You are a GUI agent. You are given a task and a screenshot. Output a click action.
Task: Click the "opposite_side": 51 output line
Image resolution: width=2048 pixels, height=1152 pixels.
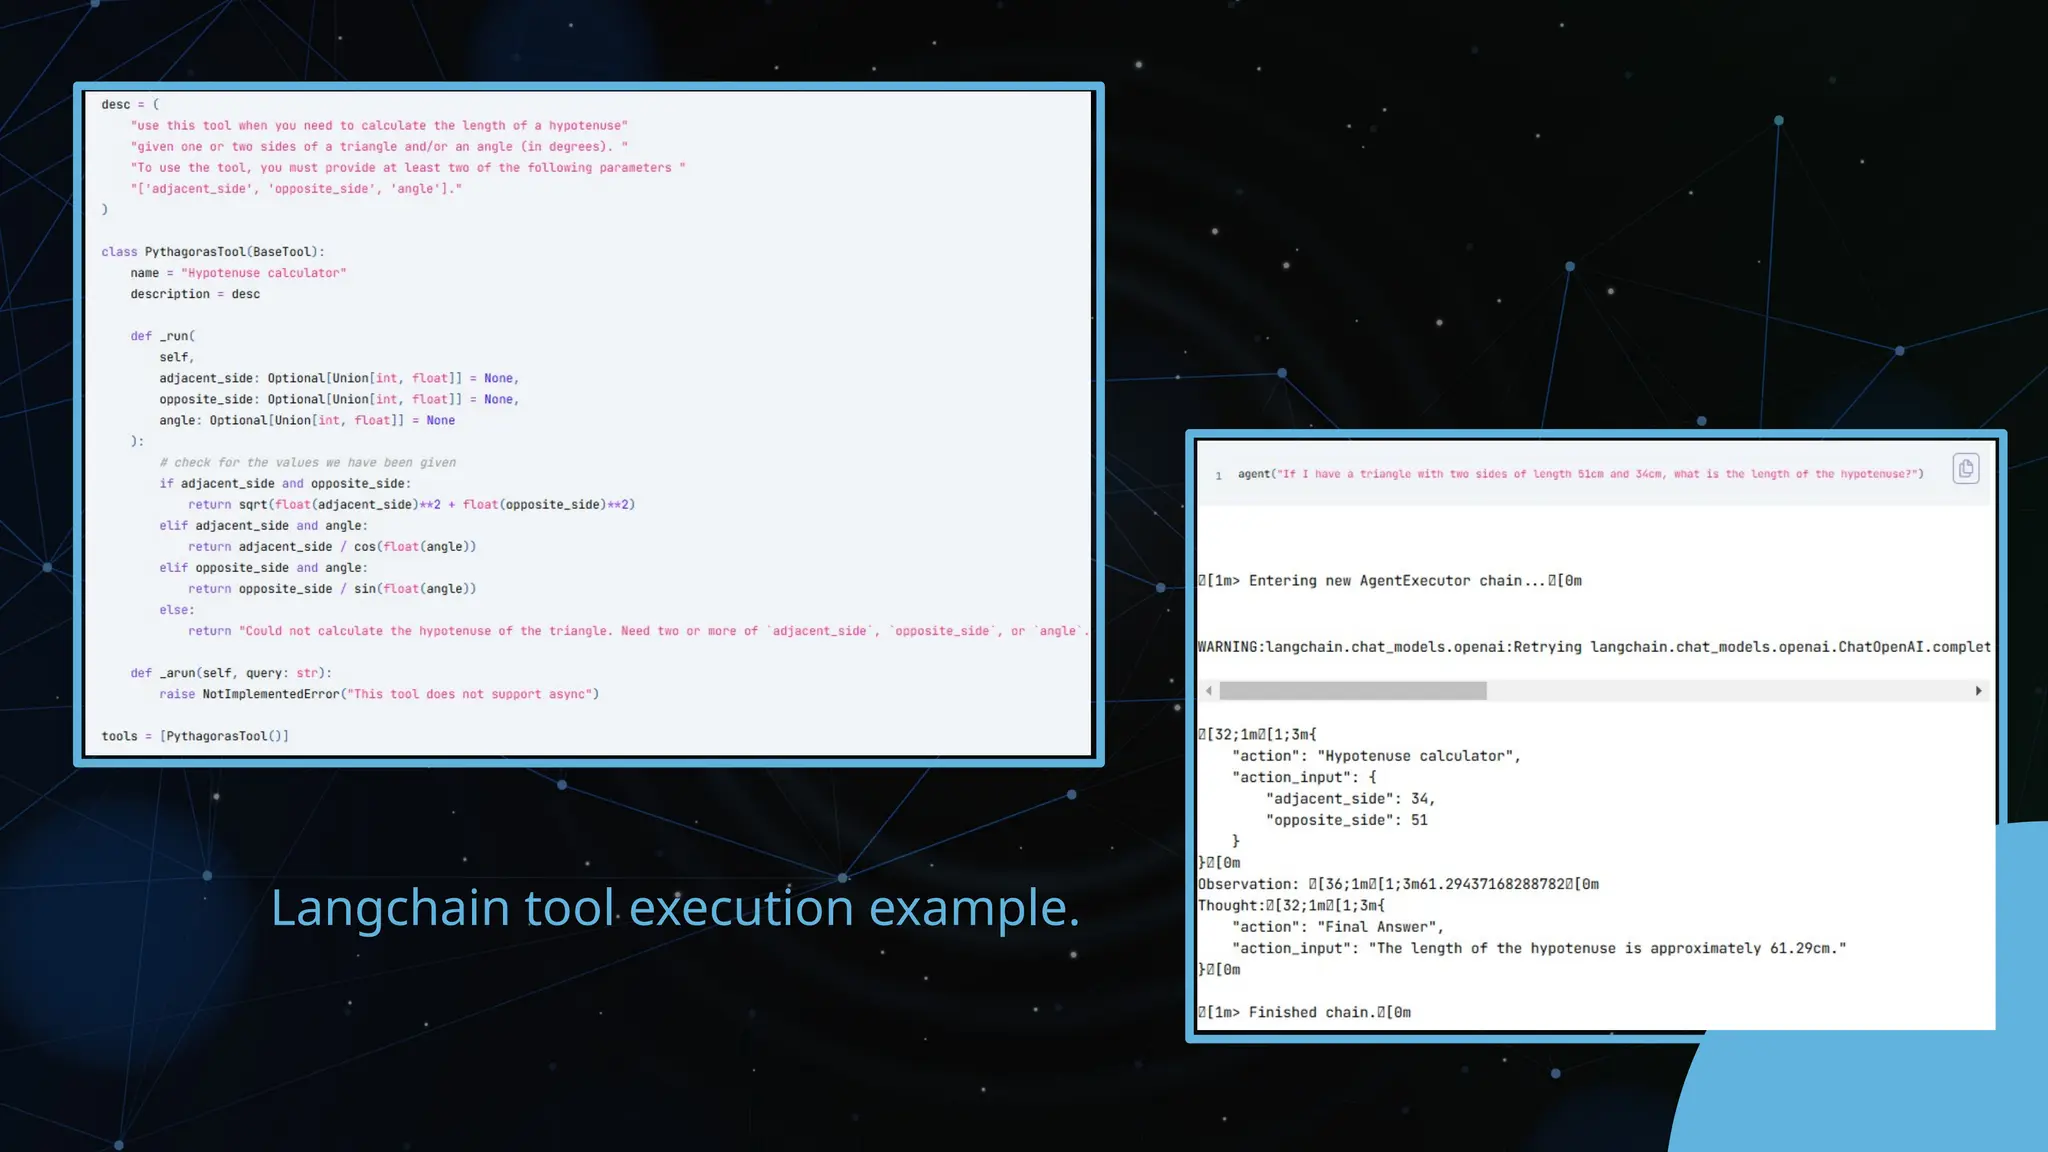(1346, 820)
